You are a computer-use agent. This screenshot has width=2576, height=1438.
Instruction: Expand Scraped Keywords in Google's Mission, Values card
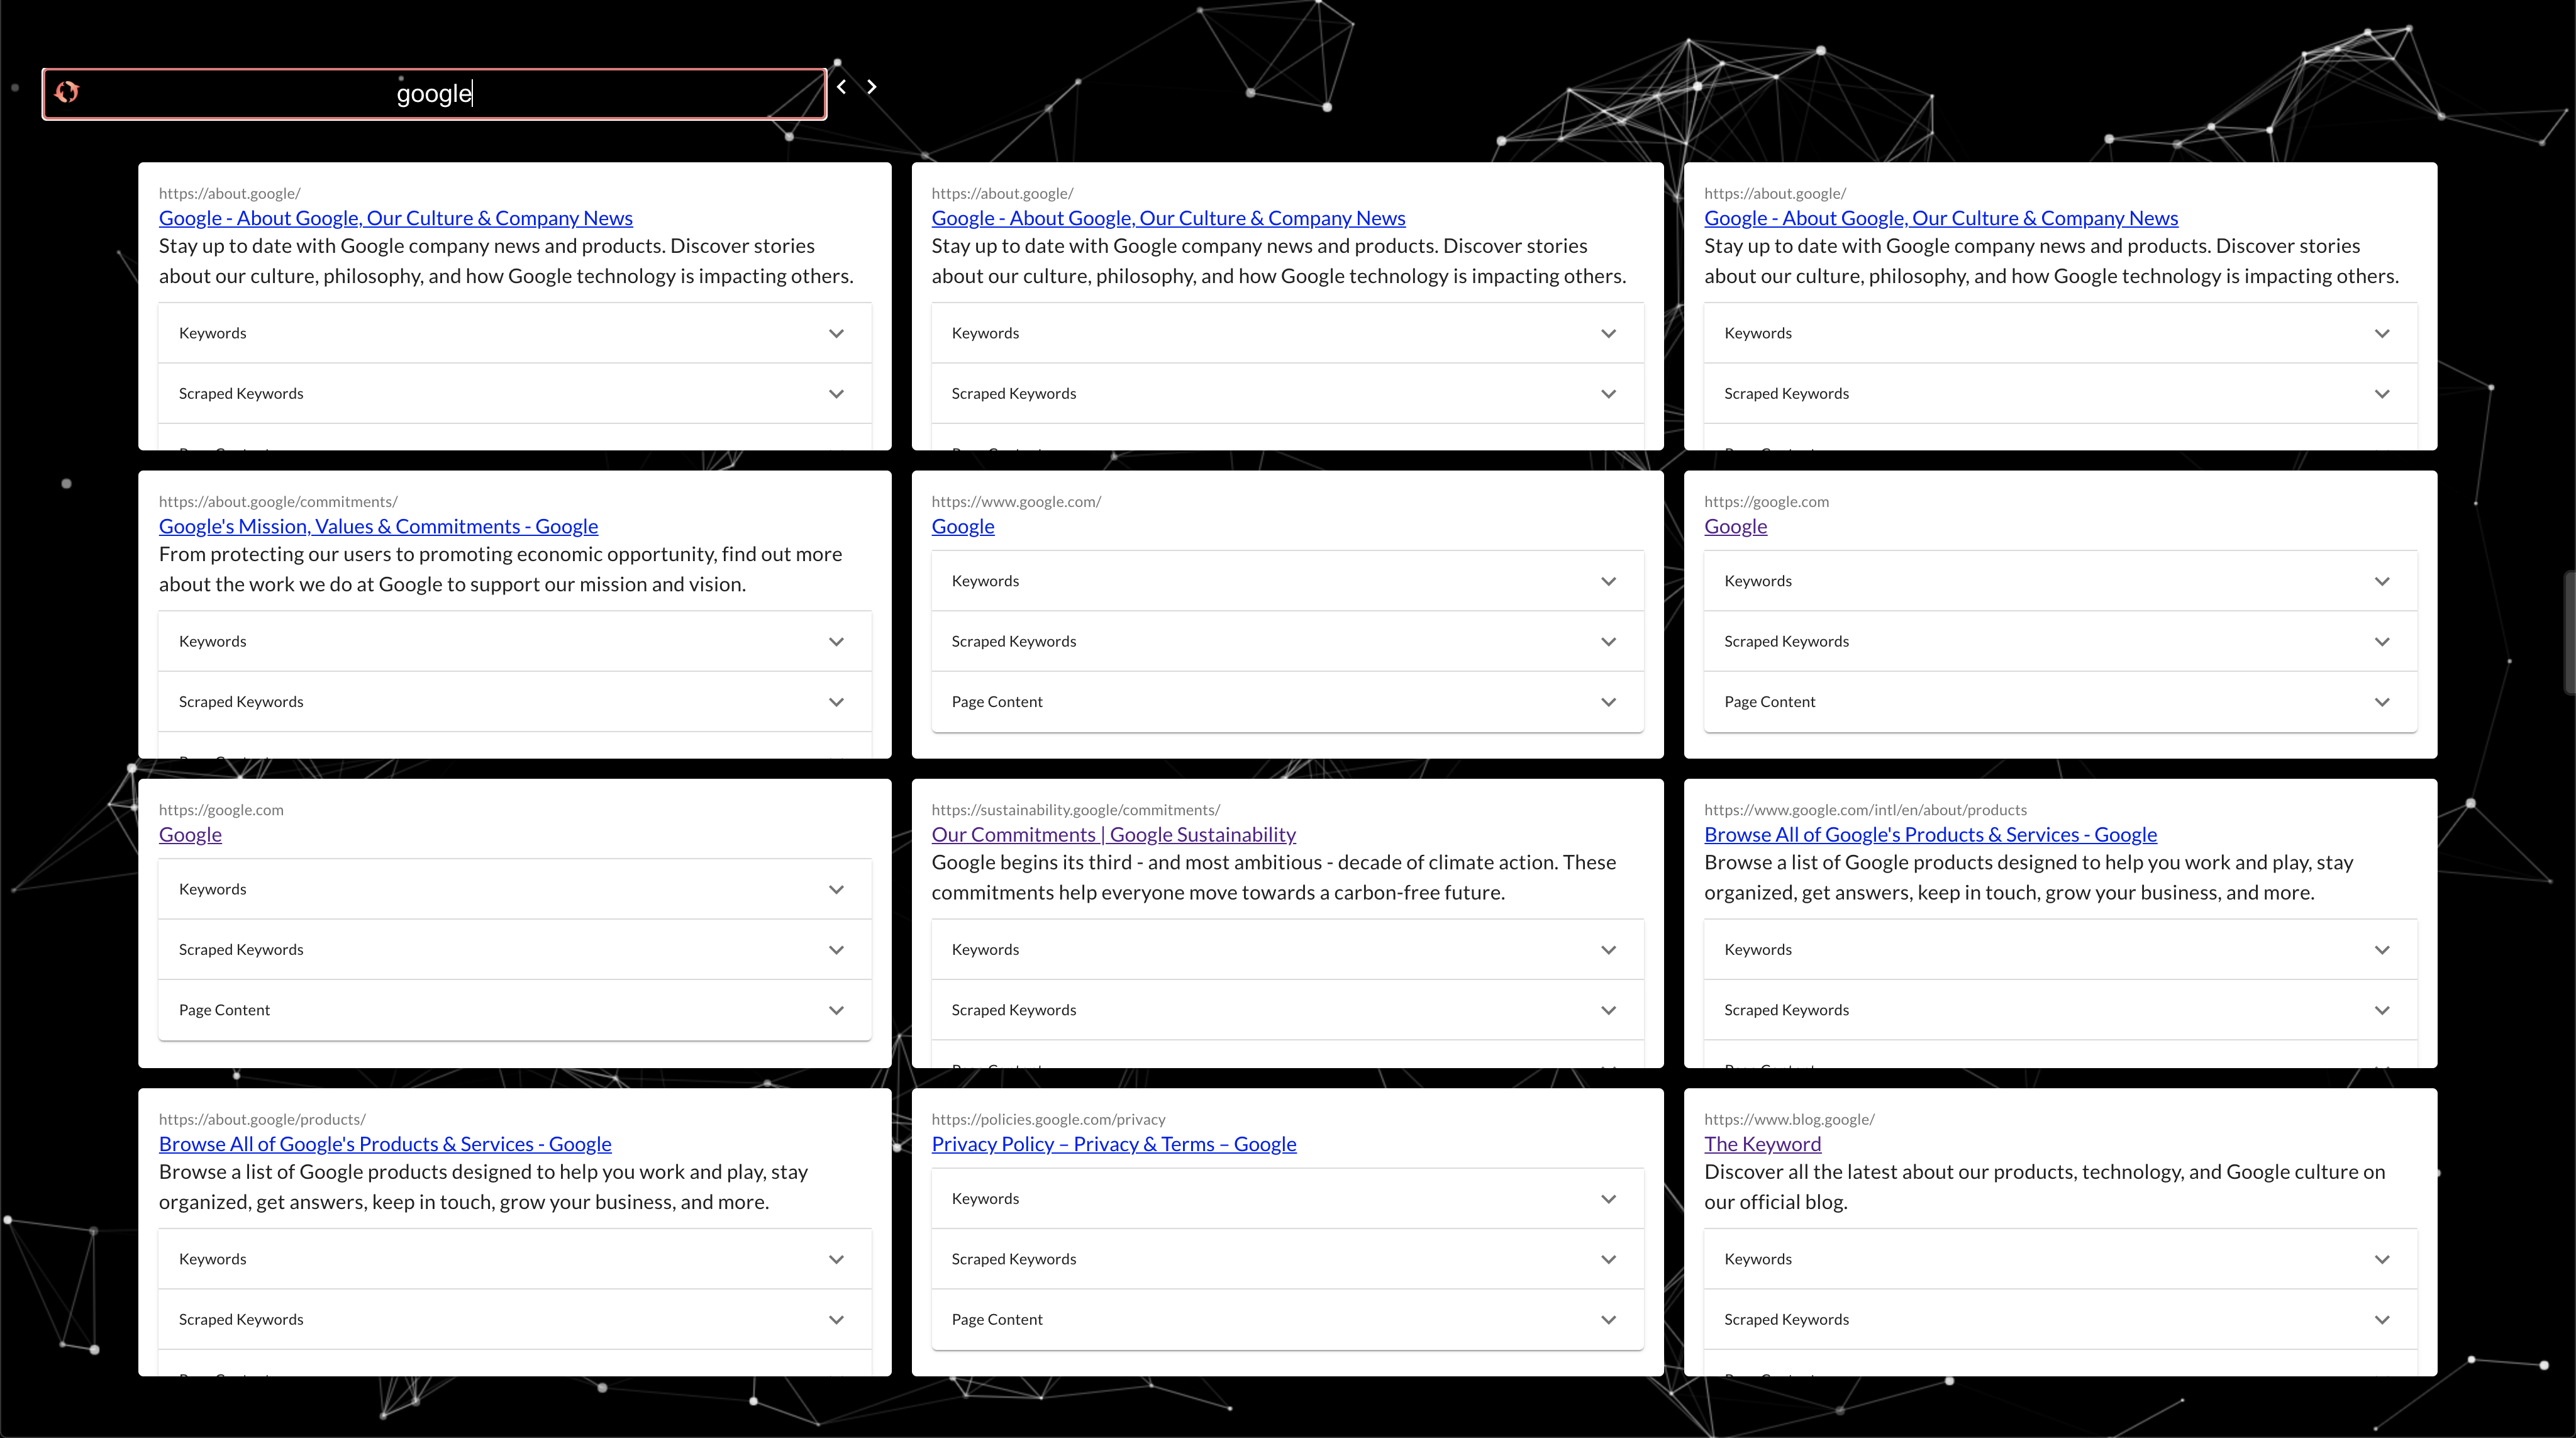point(515,702)
